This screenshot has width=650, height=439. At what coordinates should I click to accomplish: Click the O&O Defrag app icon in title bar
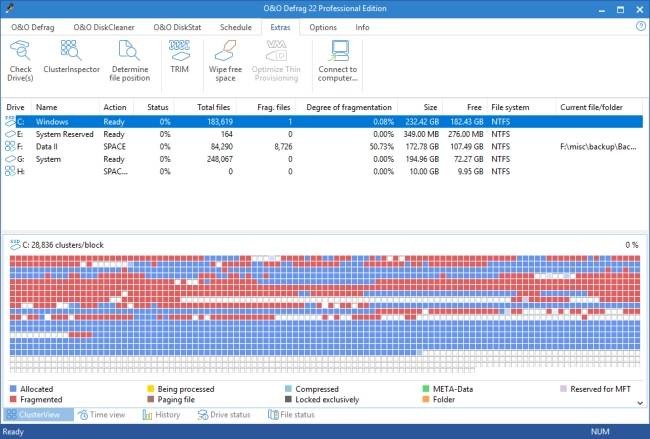pos(10,8)
